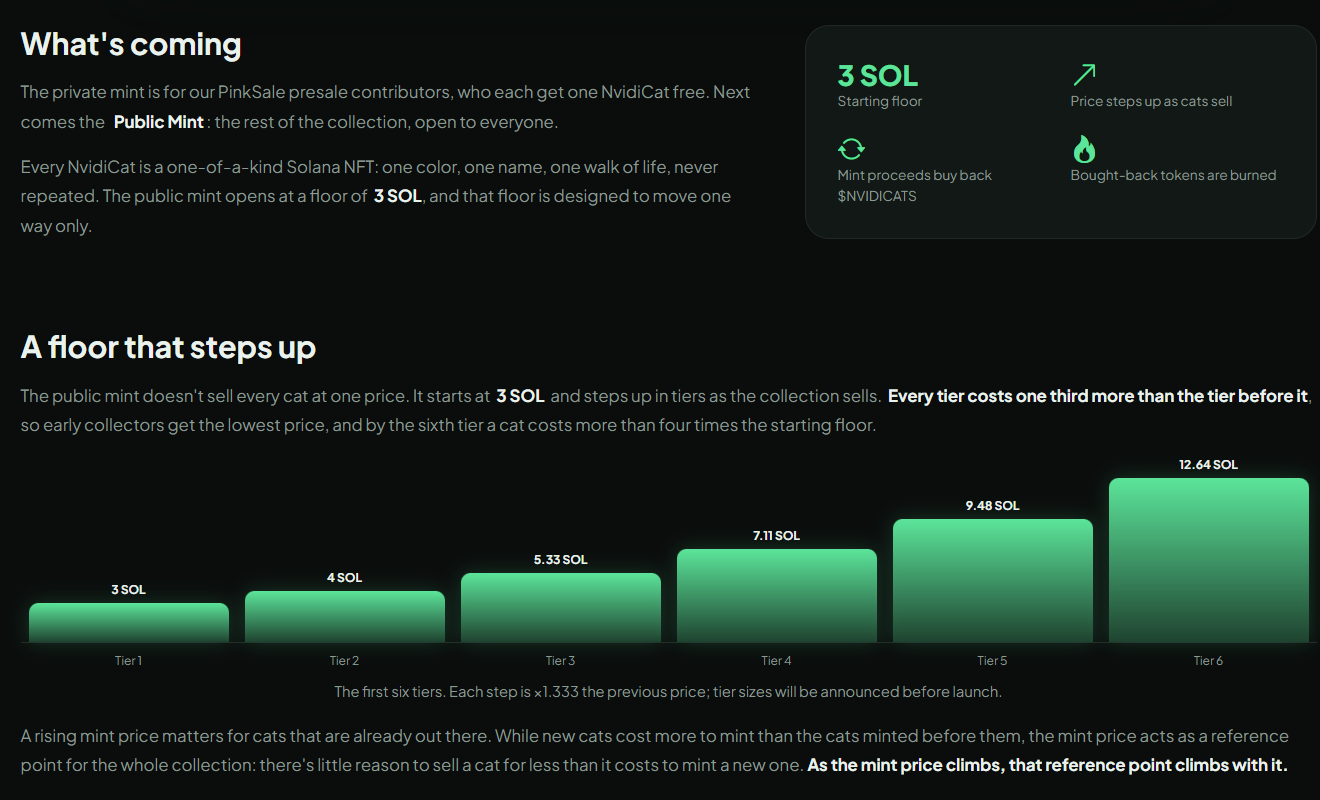Click the green 3 SOL starting floor figure
Image resolution: width=1320 pixels, height=800 pixels.
click(x=878, y=76)
